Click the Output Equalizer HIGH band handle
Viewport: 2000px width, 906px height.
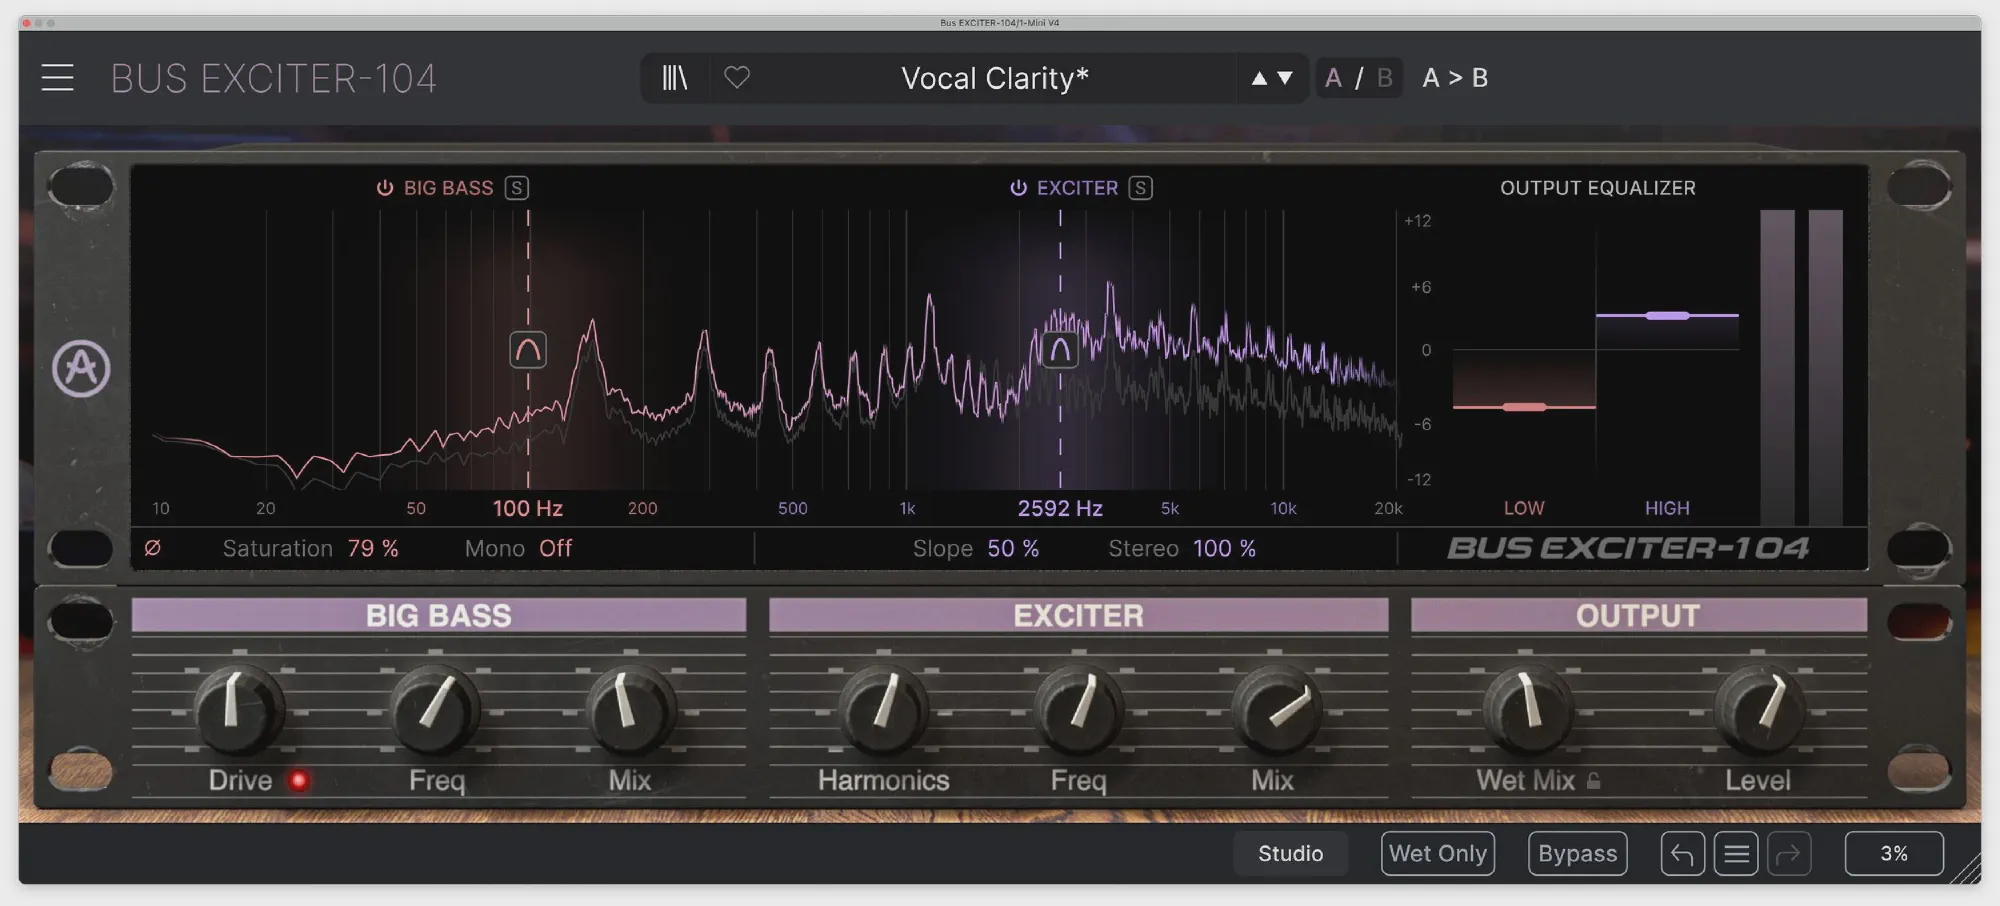[1667, 316]
